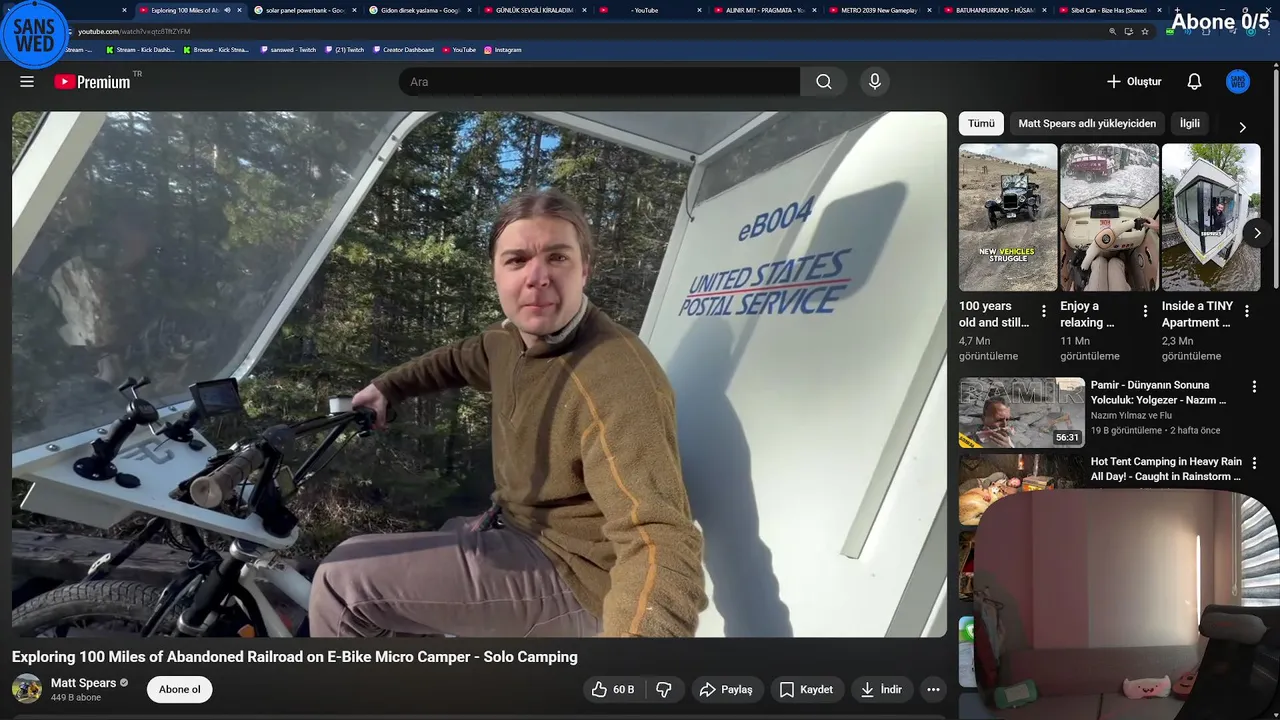The image size is (1280, 720).
Task: Select the Tümü filter chip
Action: point(981,124)
